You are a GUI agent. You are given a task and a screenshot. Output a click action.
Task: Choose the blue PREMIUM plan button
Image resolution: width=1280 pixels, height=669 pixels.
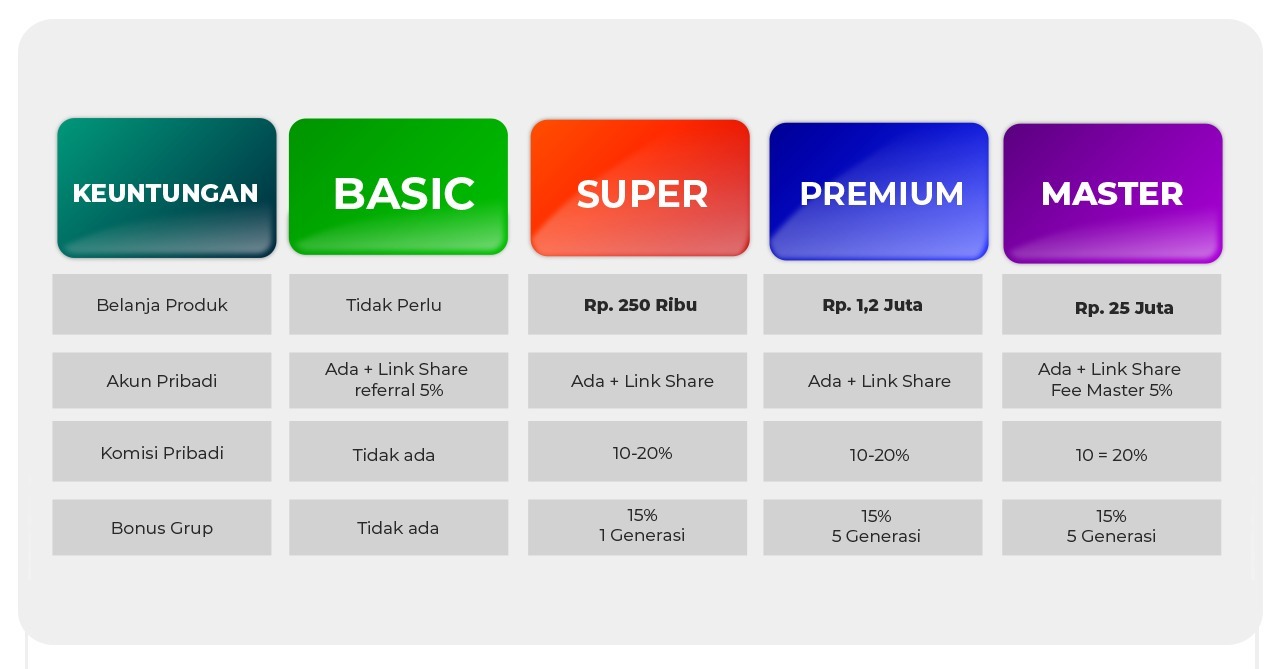[x=879, y=191]
